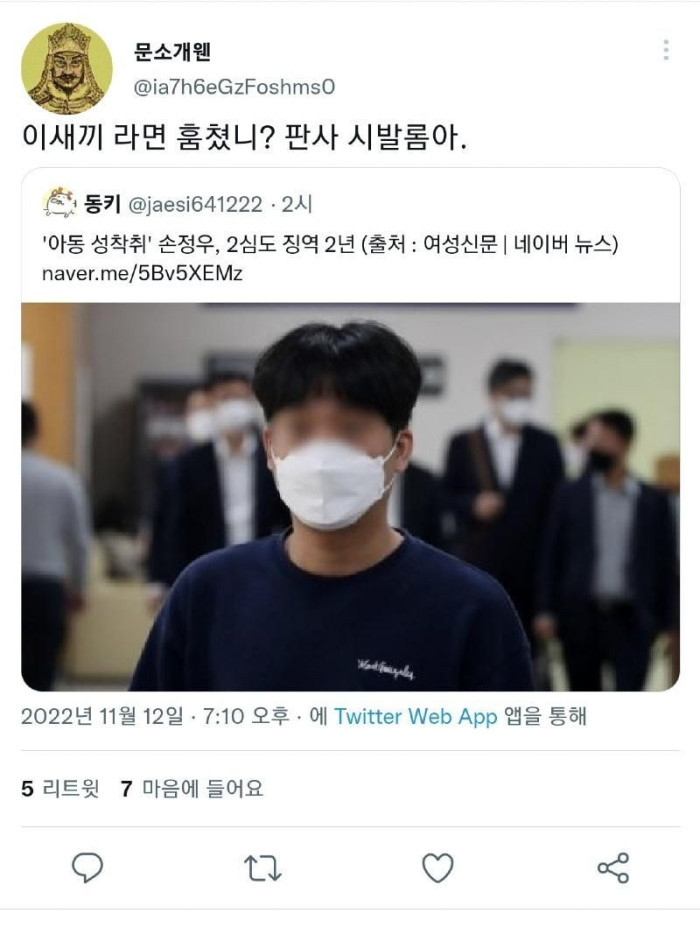Click the 문소개웬 display name
Viewport: 700px width, 927px height.
click(x=173, y=51)
